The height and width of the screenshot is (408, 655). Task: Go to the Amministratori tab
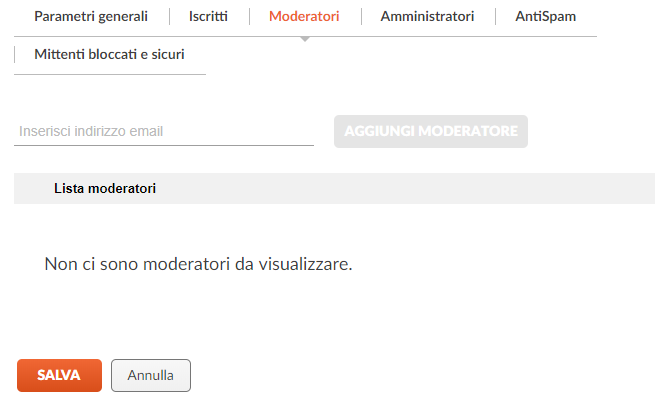click(x=427, y=16)
